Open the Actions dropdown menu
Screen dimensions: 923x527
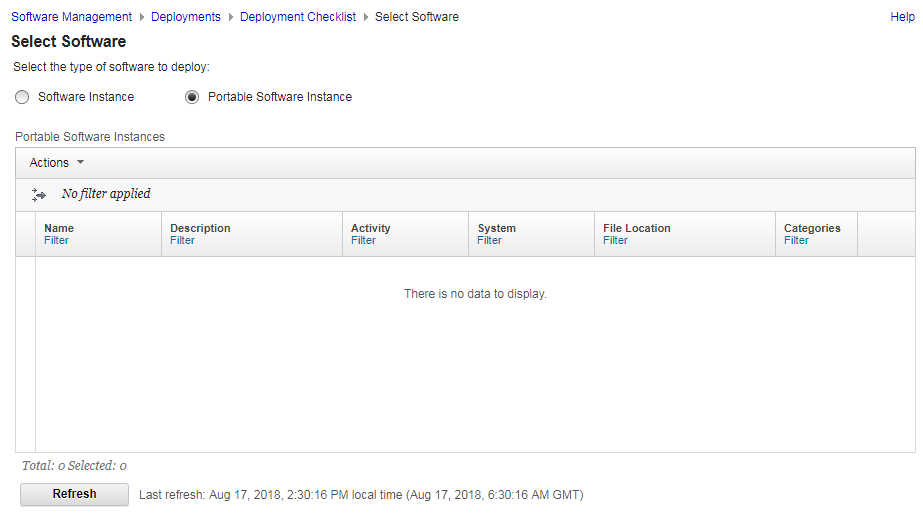[x=57, y=163]
